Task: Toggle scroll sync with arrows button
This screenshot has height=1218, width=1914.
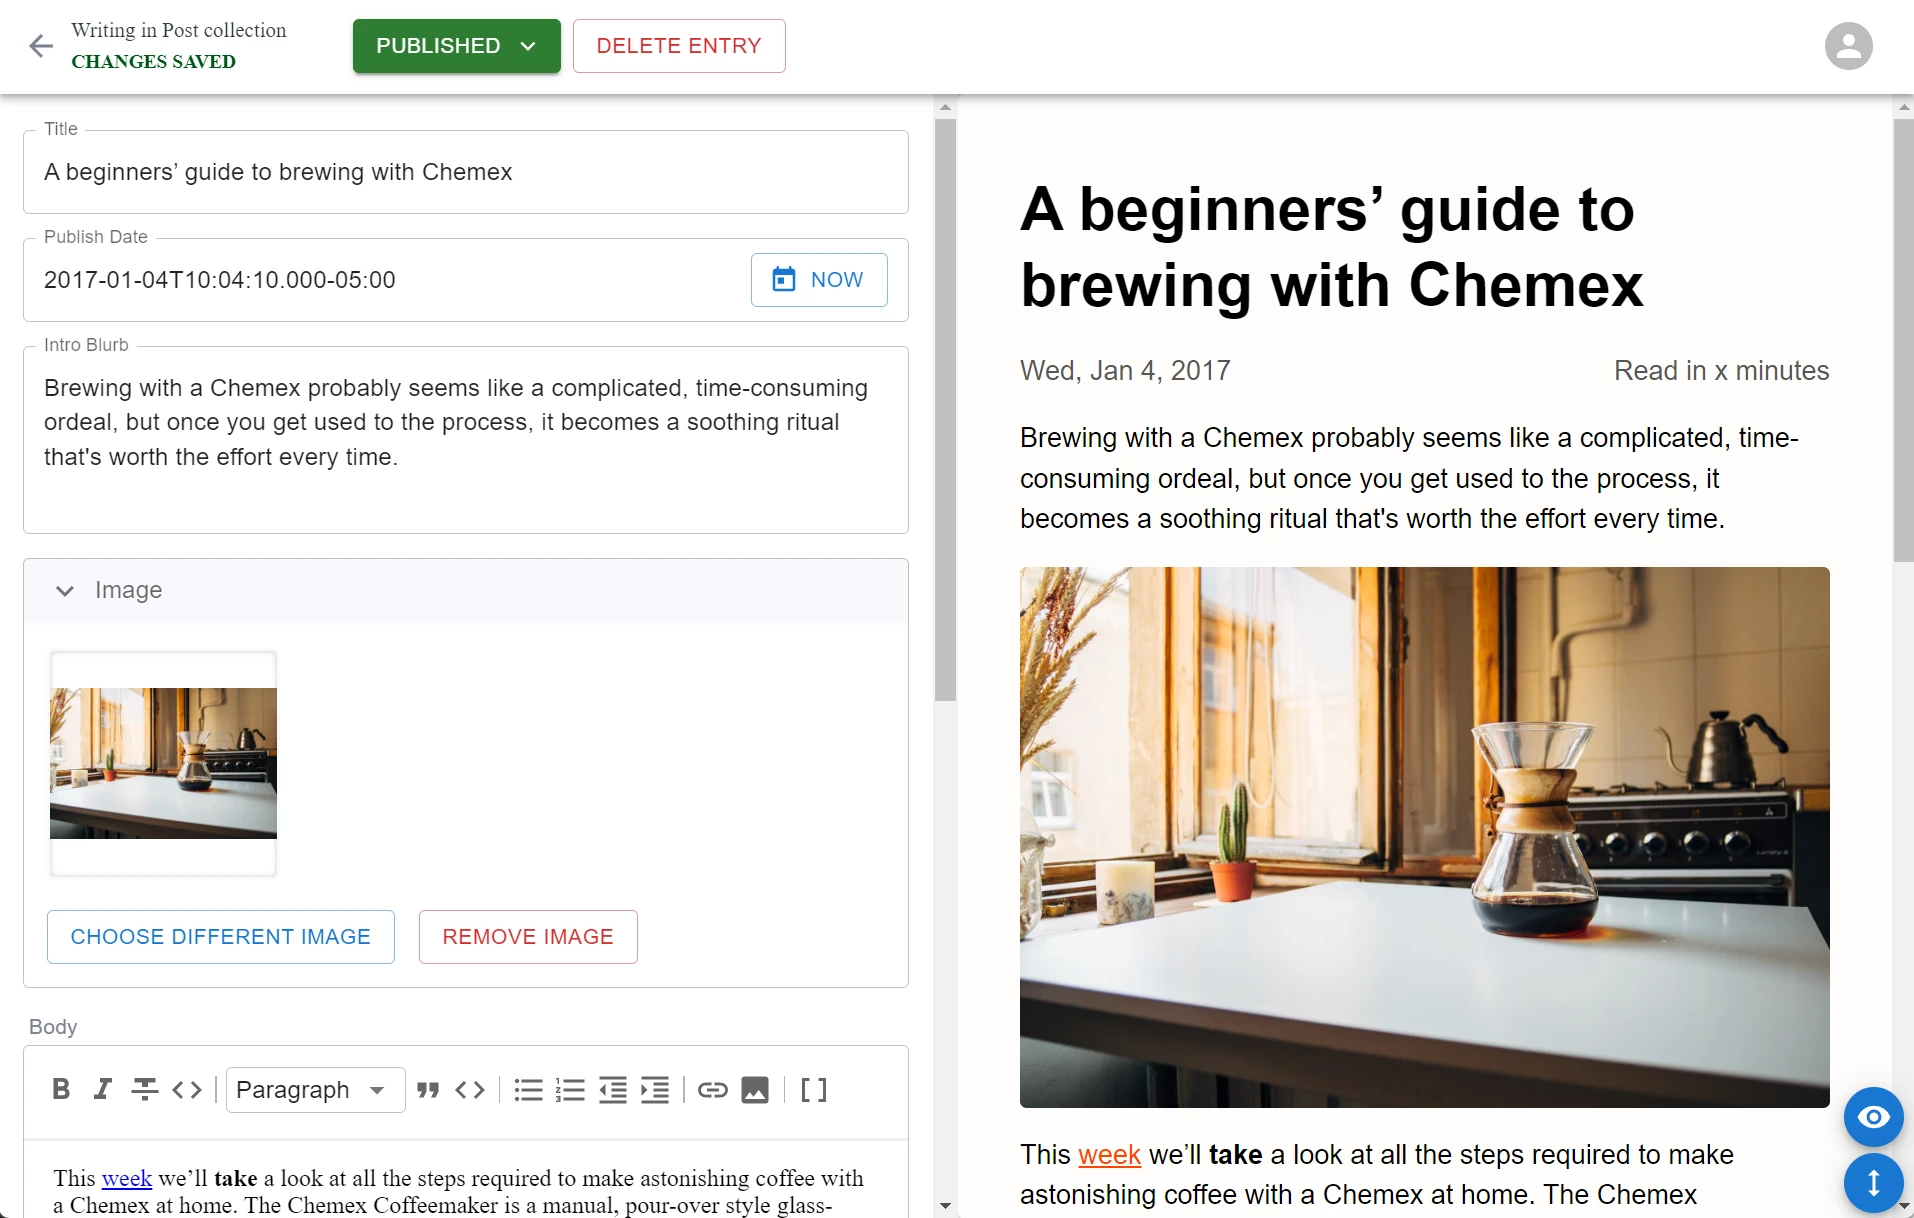Action: 1872,1182
